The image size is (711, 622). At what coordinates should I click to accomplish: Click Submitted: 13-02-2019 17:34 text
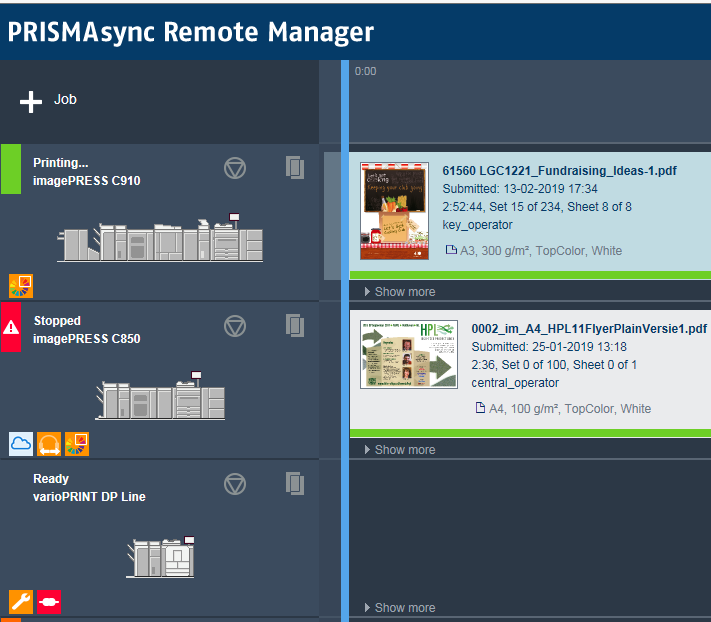pyautogui.click(x=520, y=189)
